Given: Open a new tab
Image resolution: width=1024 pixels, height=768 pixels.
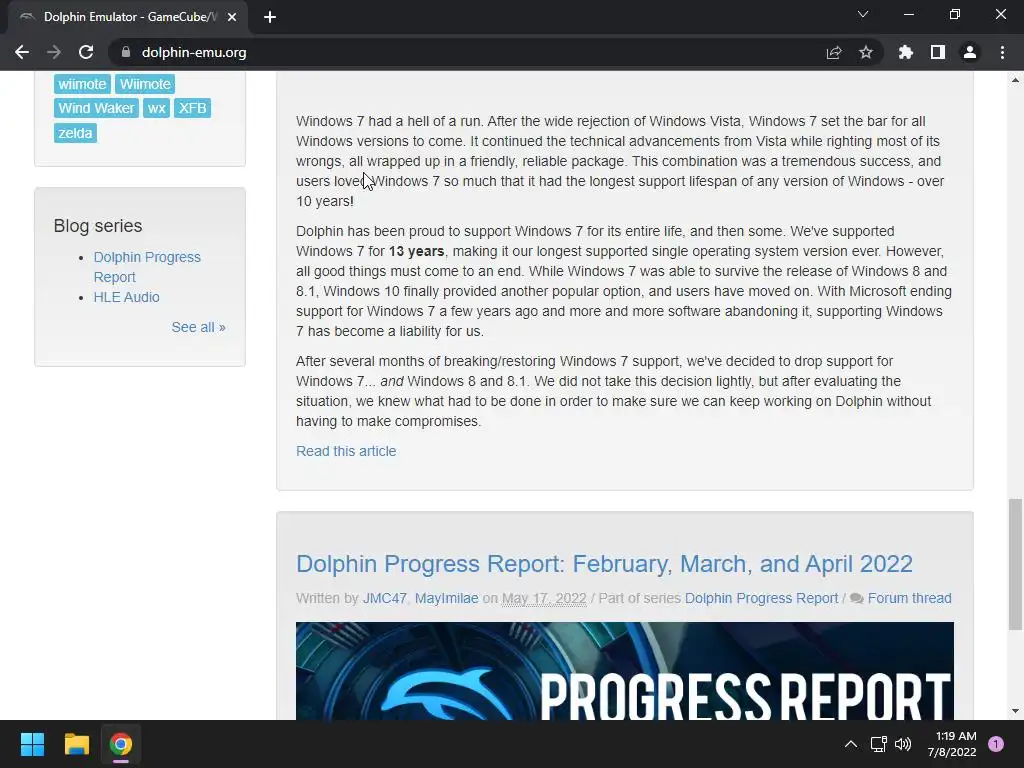Looking at the screenshot, I should (270, 17).
